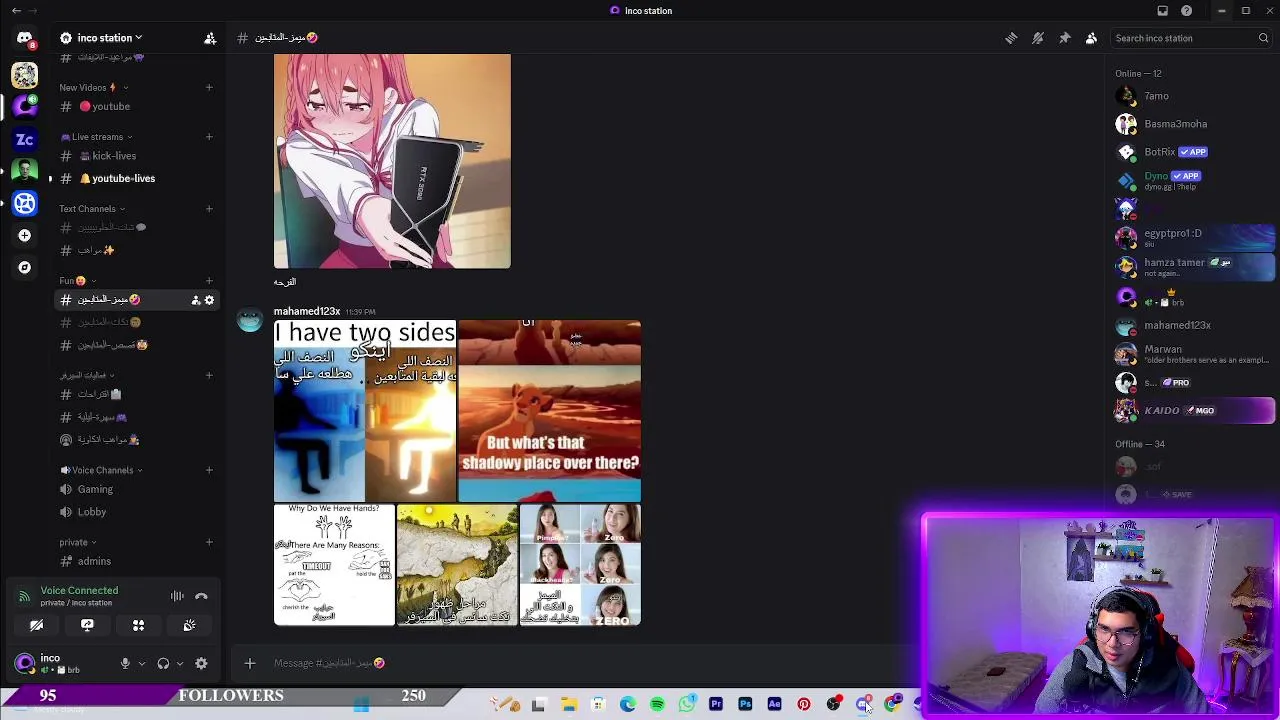Create invite for the selected channel

point(195,300)
